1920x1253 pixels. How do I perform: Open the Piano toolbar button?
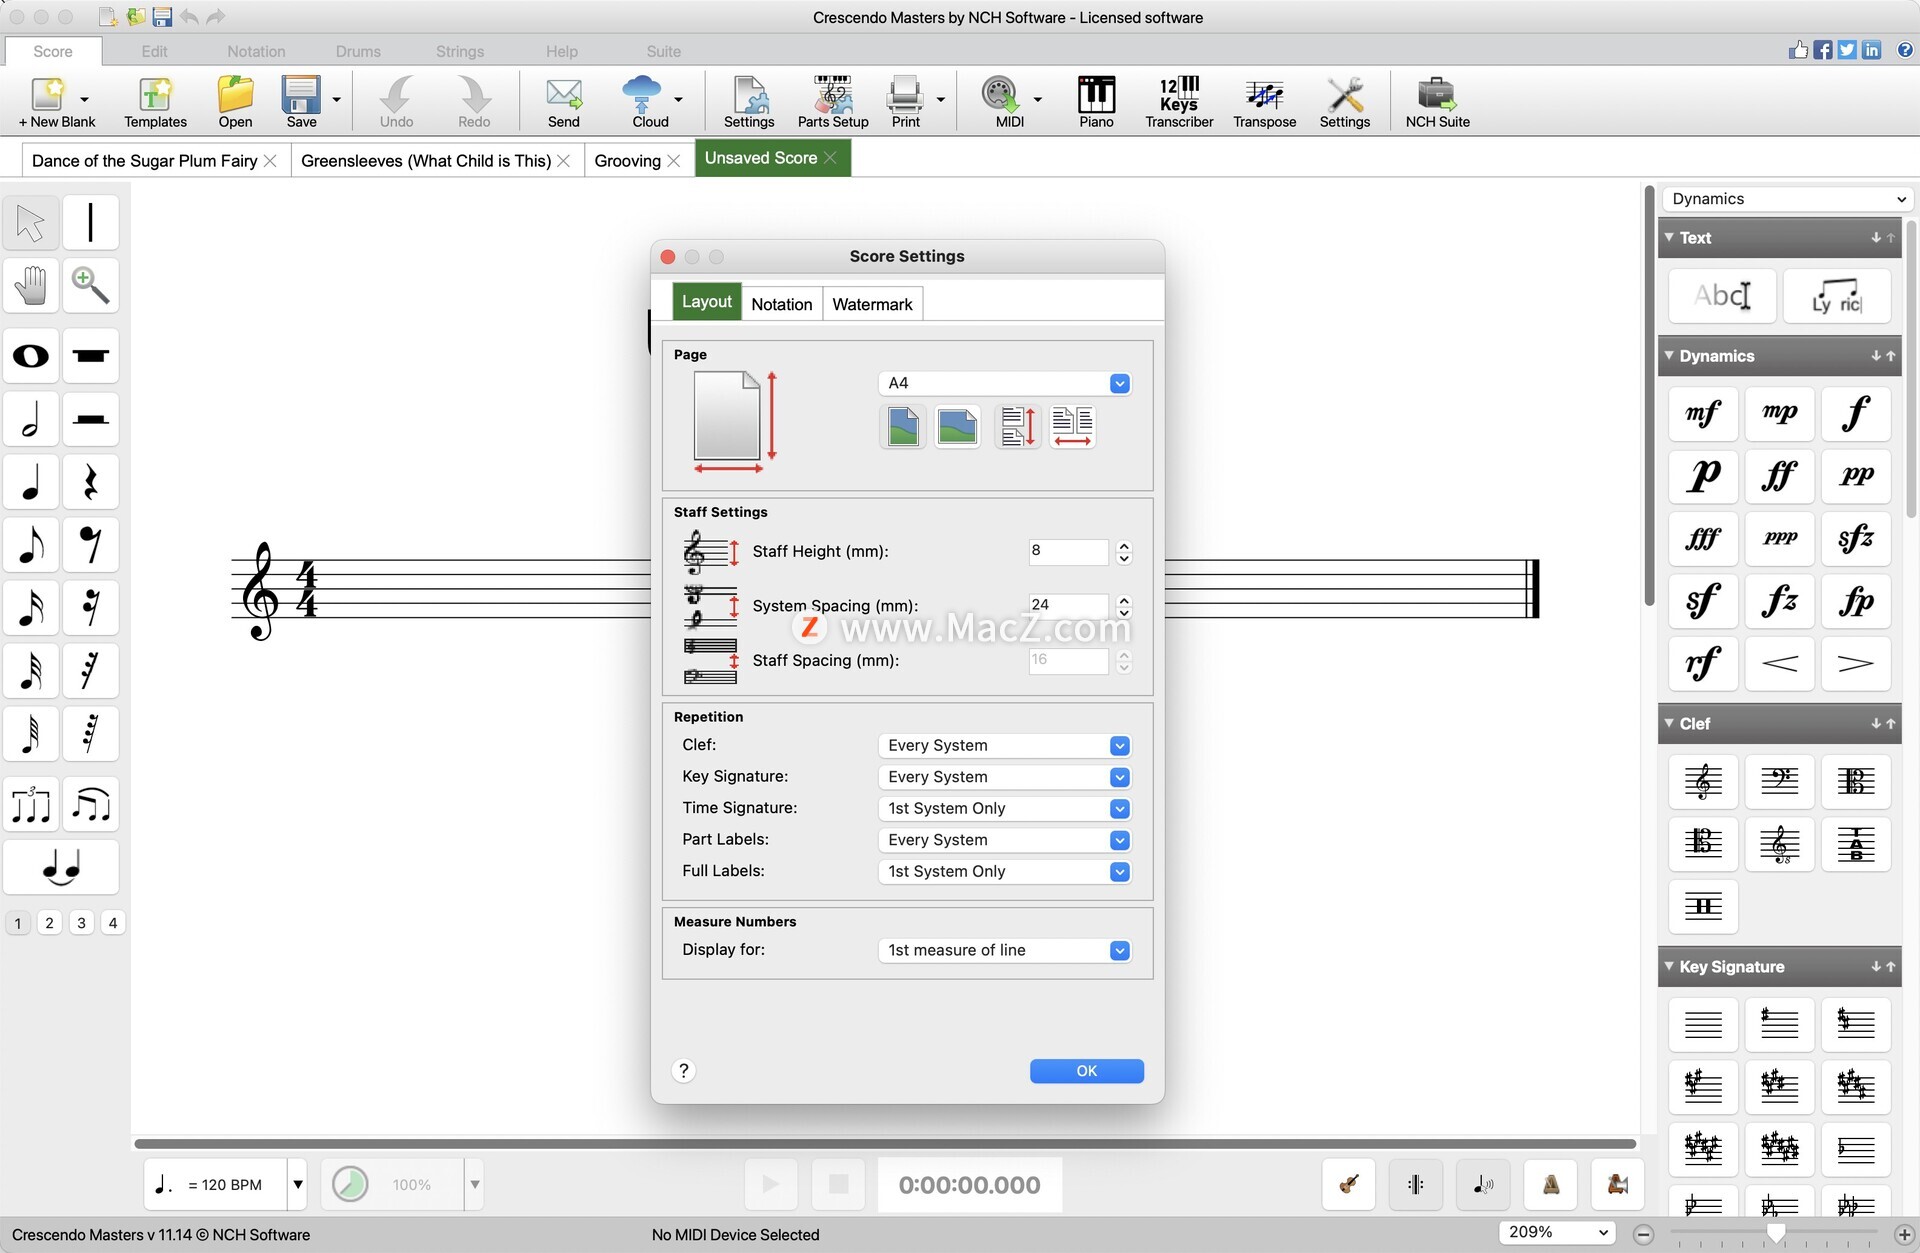tap(1096, 102)
